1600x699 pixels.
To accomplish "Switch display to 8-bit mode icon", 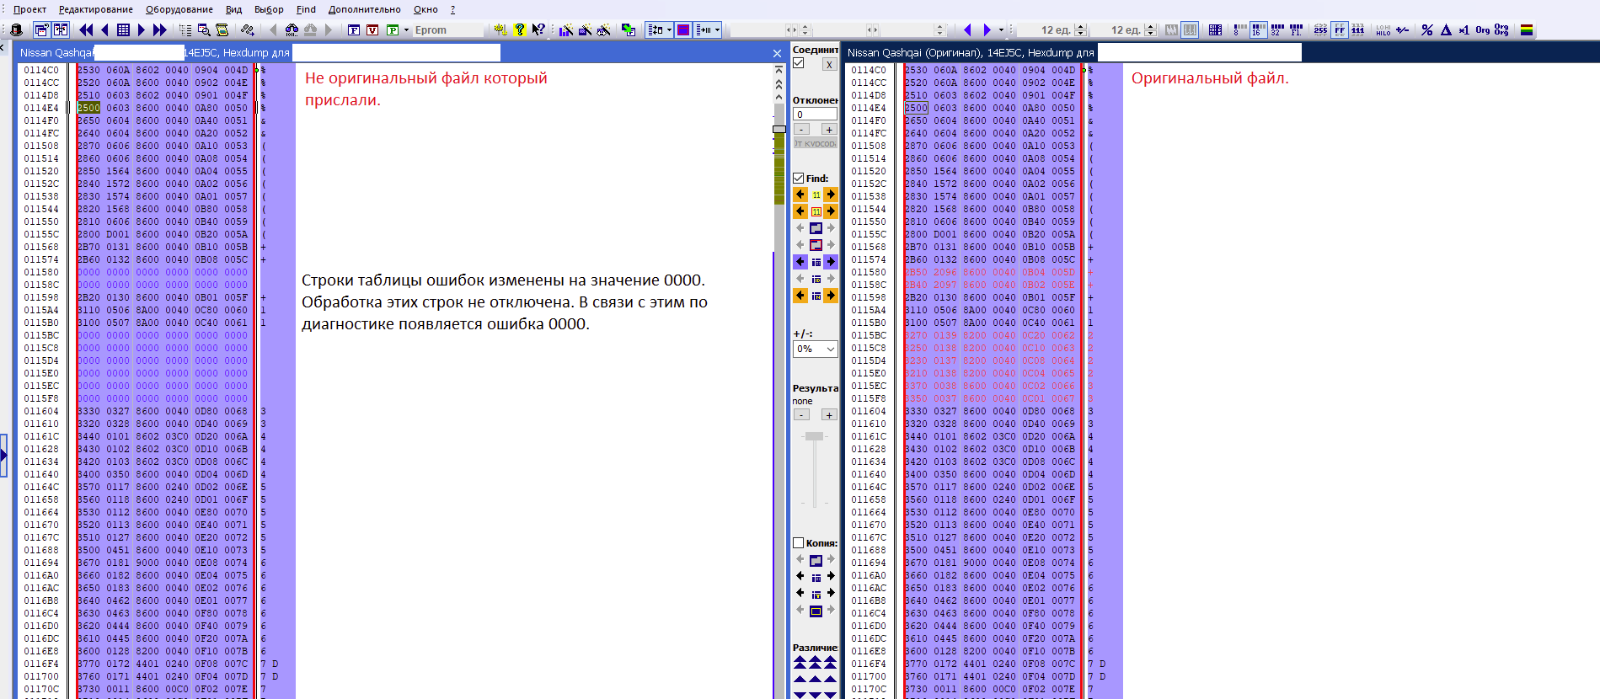I will click(1239, 30).
